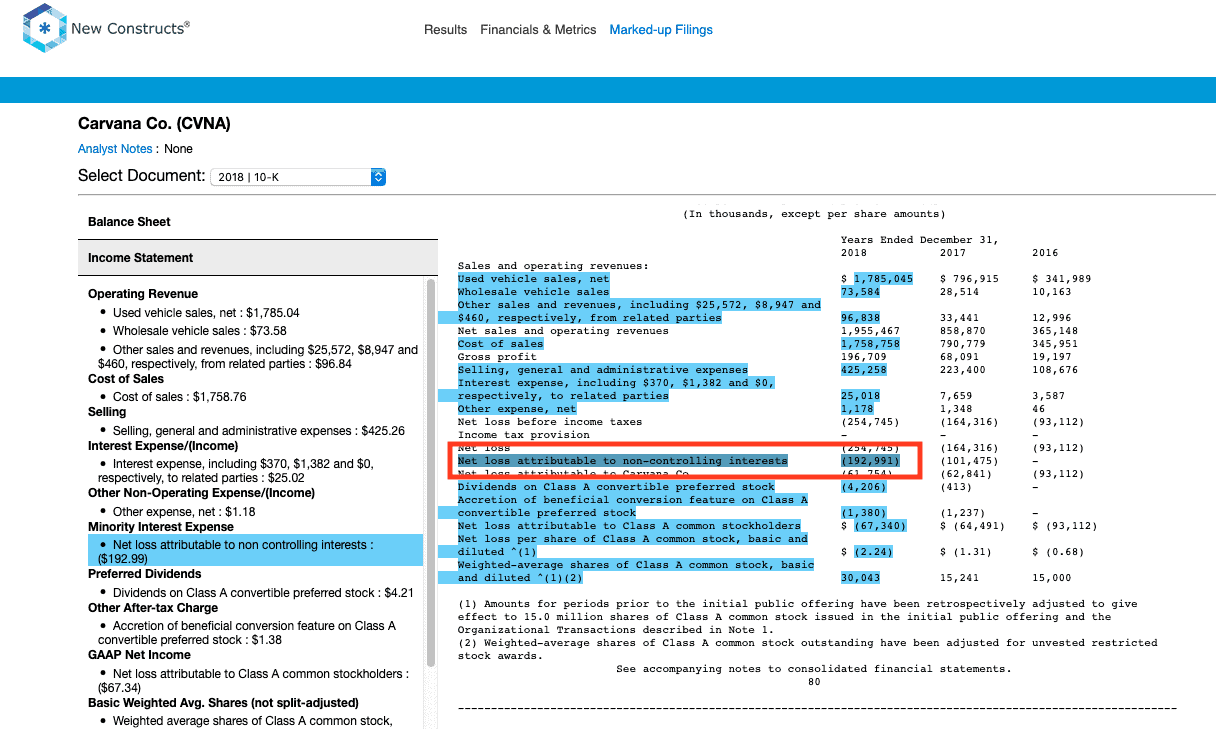Click the GAAP Net Income sidebar heading
Image resolution: width=1216 pixels, height=729 pixels.
[x=141, y=655]
